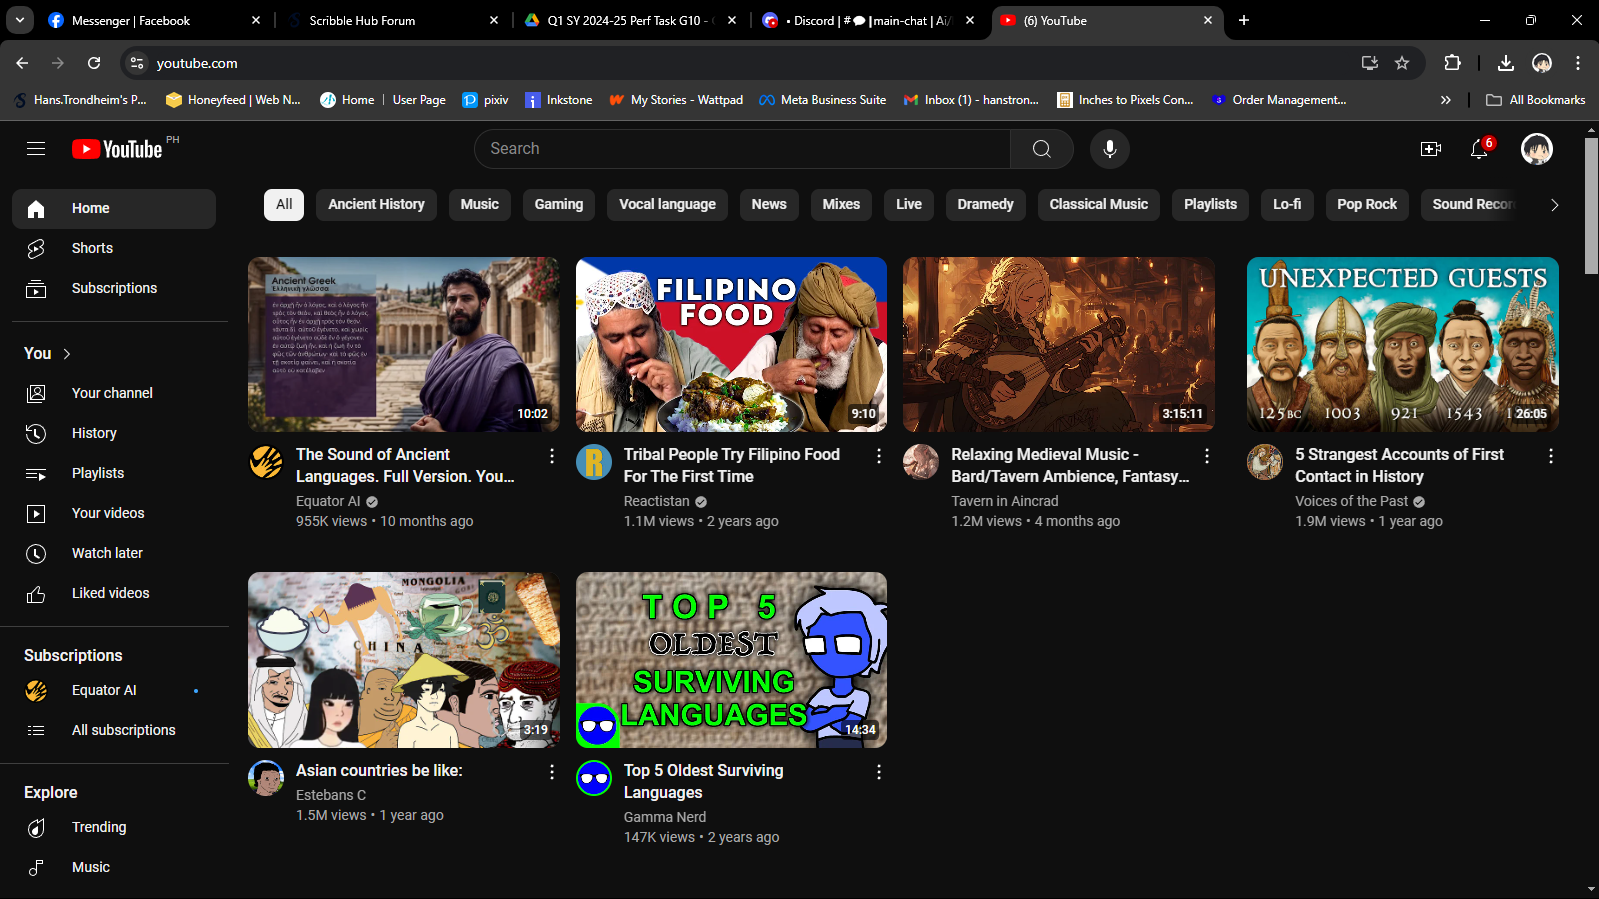Expand the You section chevron
The width and height of the screenshot is (1599, 899).
(67, 354)
